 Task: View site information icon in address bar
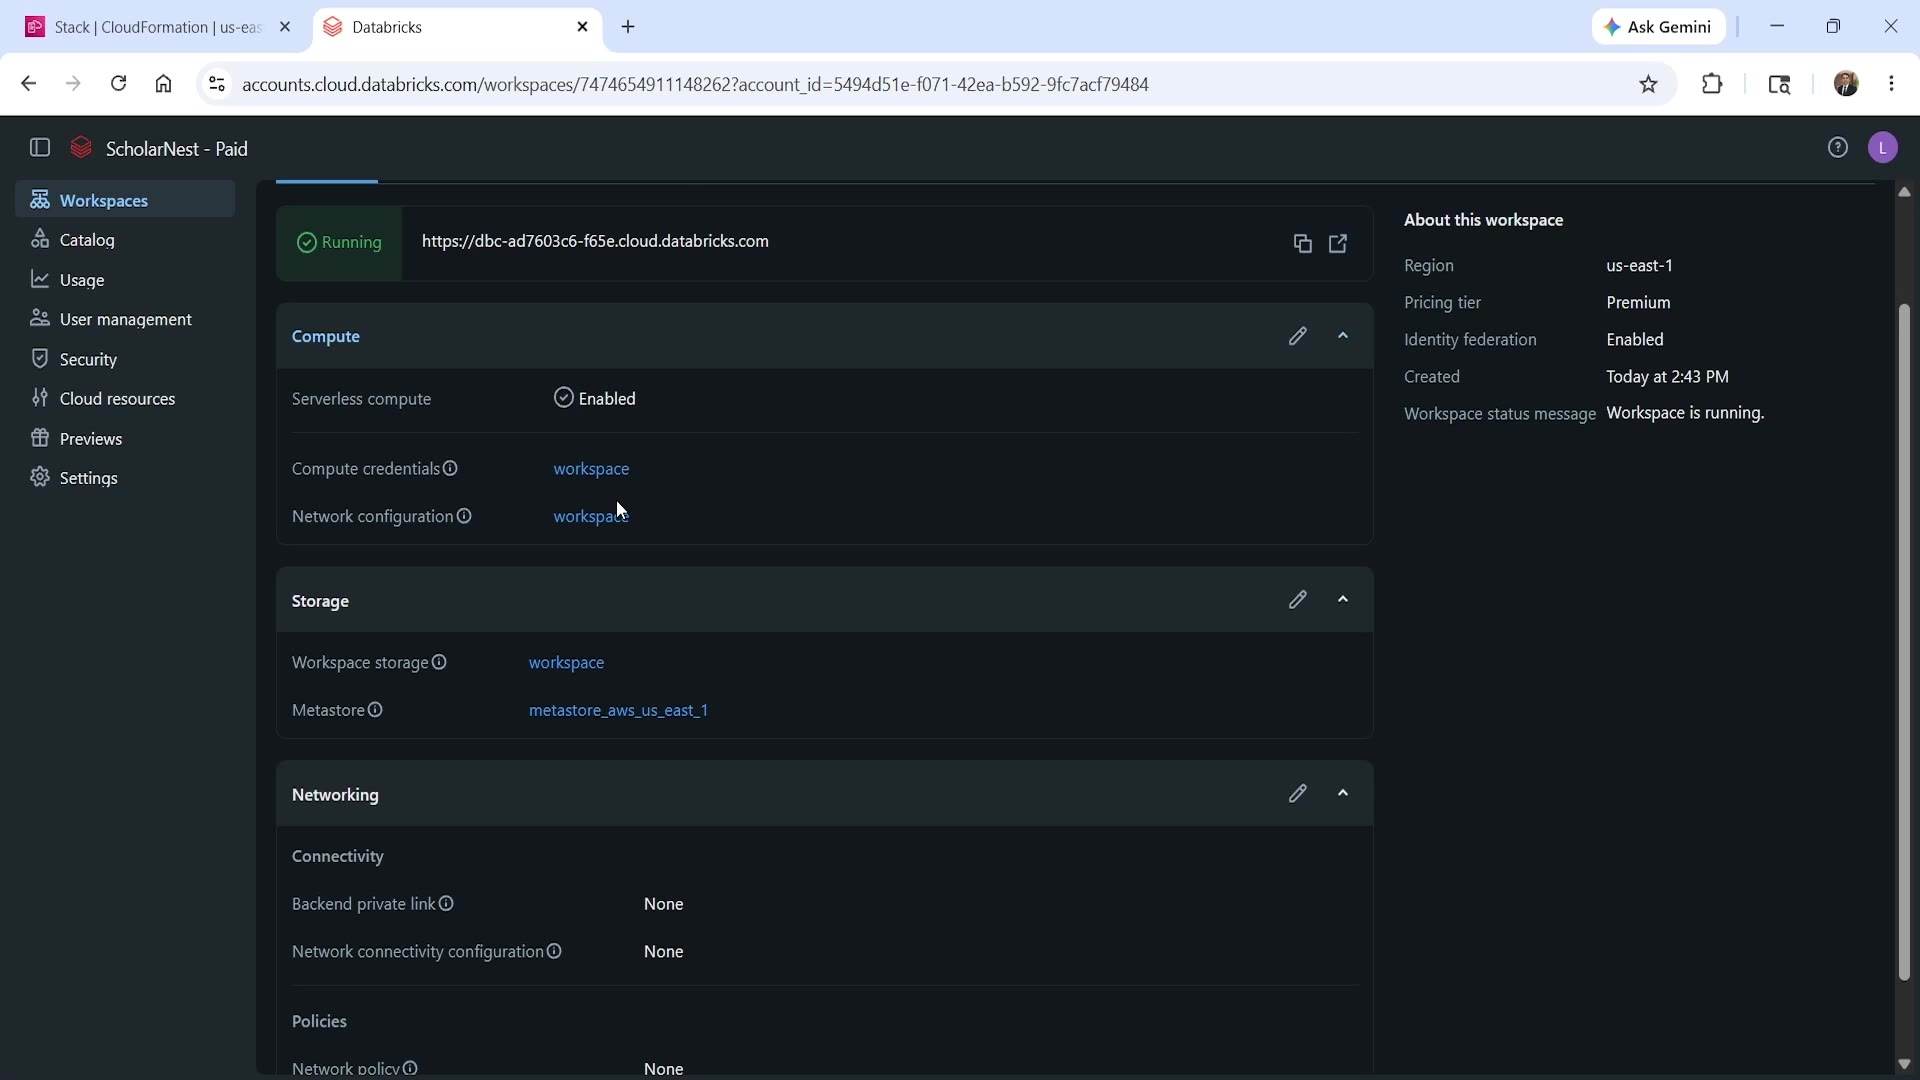coord(216,84)
